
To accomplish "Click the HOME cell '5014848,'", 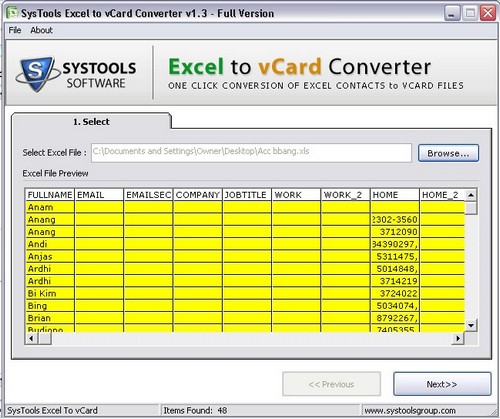I will 395,269.
